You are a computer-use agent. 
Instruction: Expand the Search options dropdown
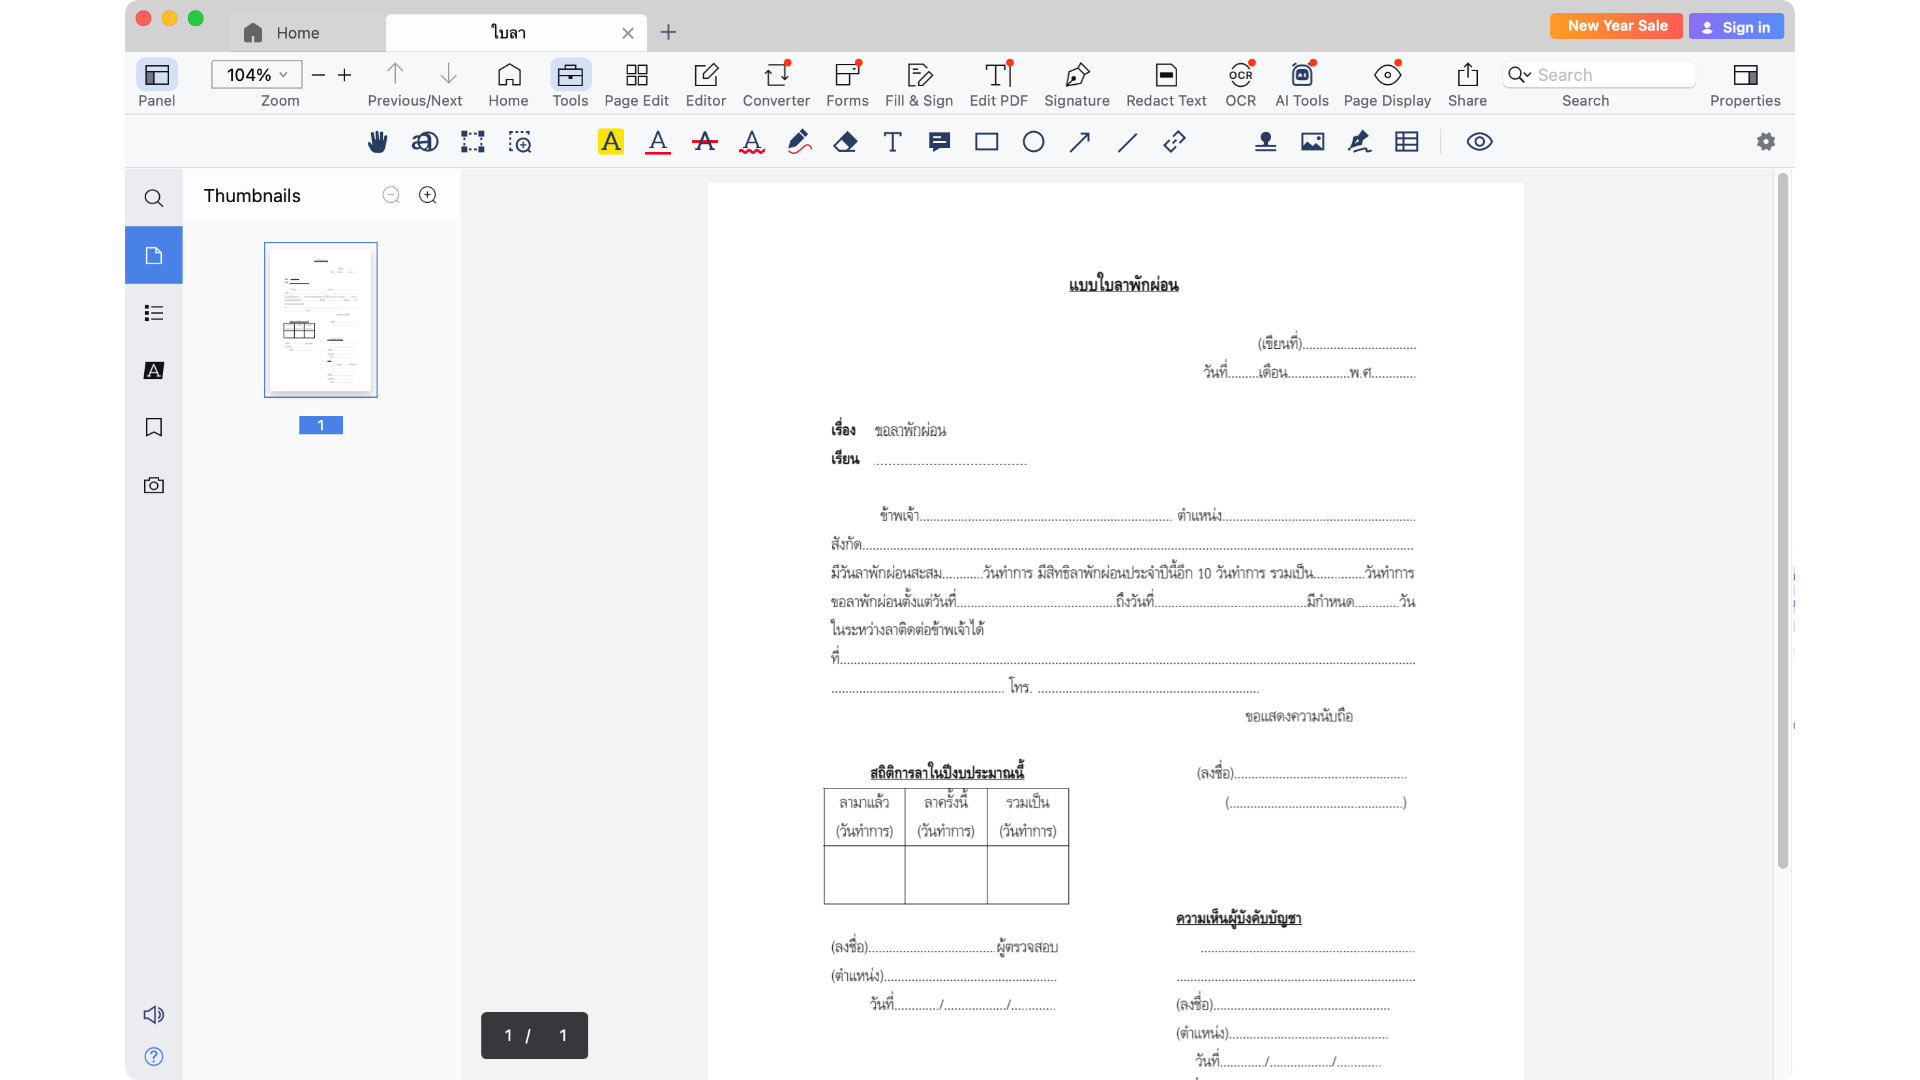1520,75
